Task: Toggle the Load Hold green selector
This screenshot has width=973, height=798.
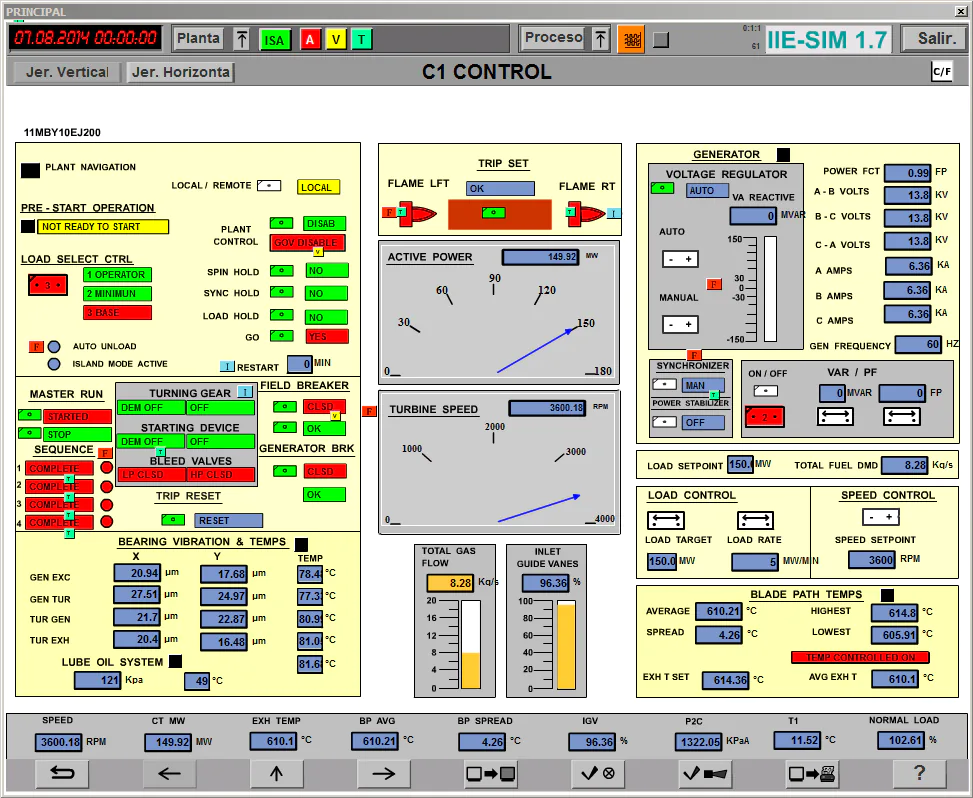Action: (282, 315)
